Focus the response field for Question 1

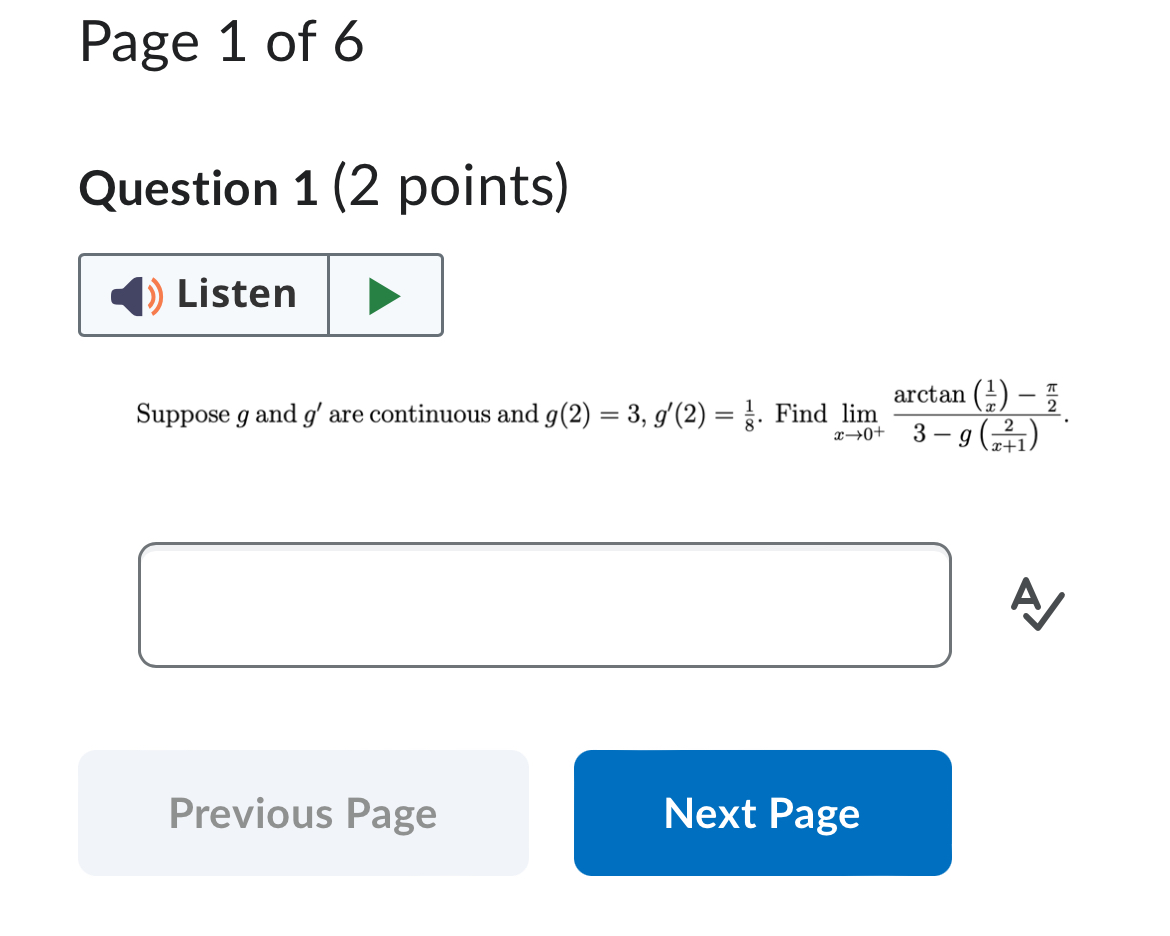pyautogui.click(x=545, y=604)
